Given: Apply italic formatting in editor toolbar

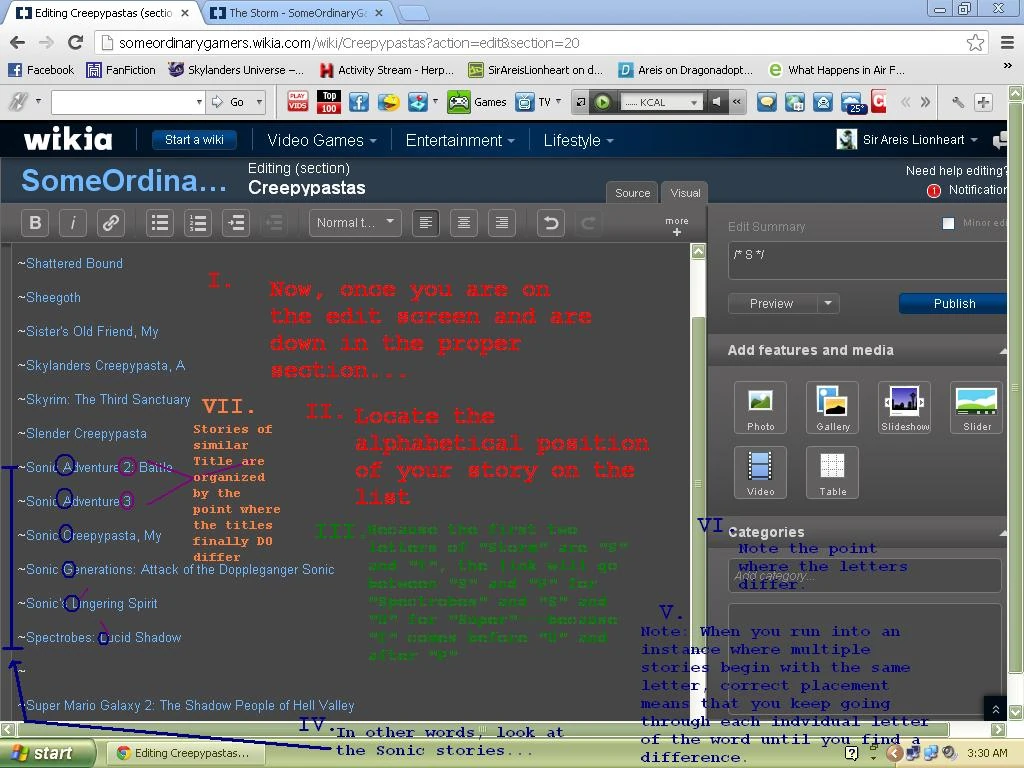Looking at the screenshot, I should 73,223.
